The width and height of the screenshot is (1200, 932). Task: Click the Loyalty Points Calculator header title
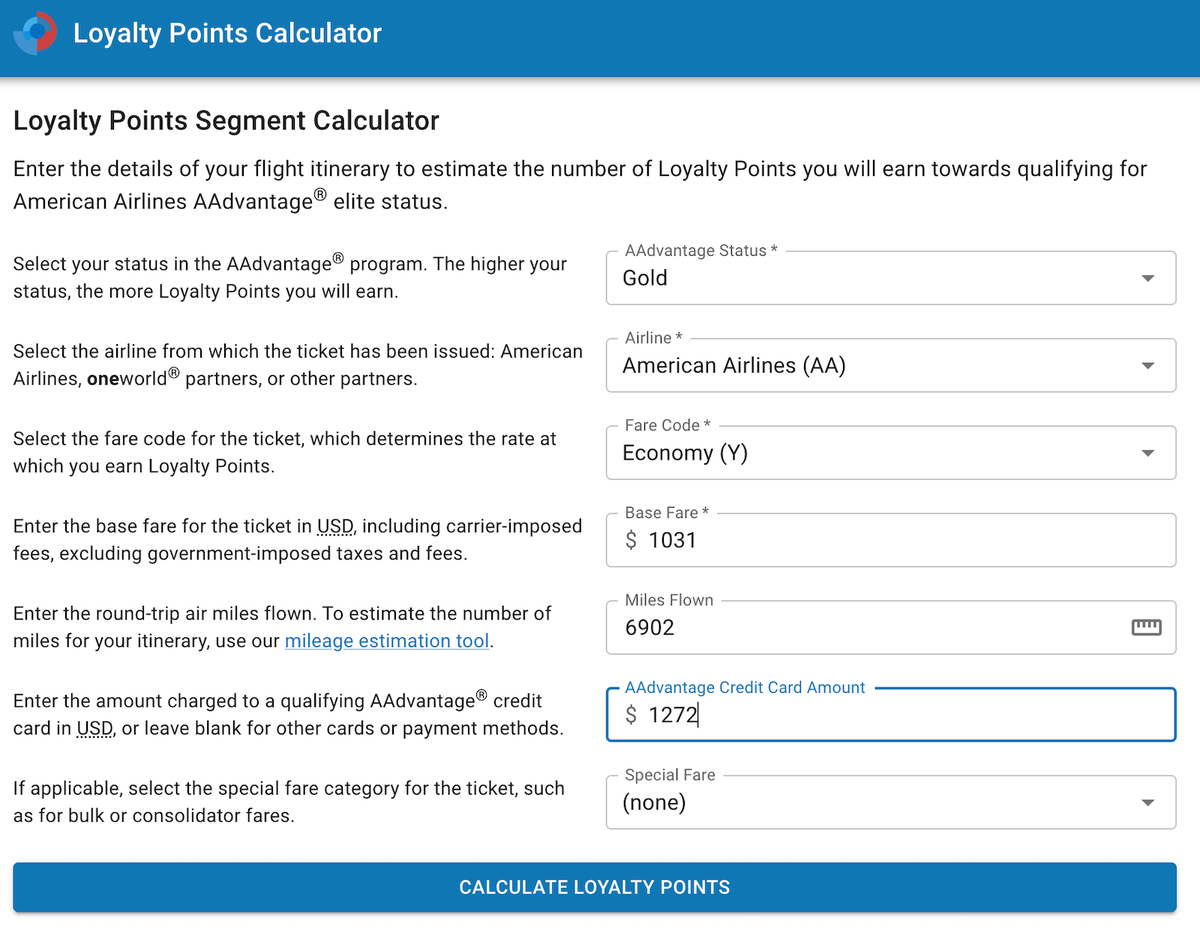[227, 33]
